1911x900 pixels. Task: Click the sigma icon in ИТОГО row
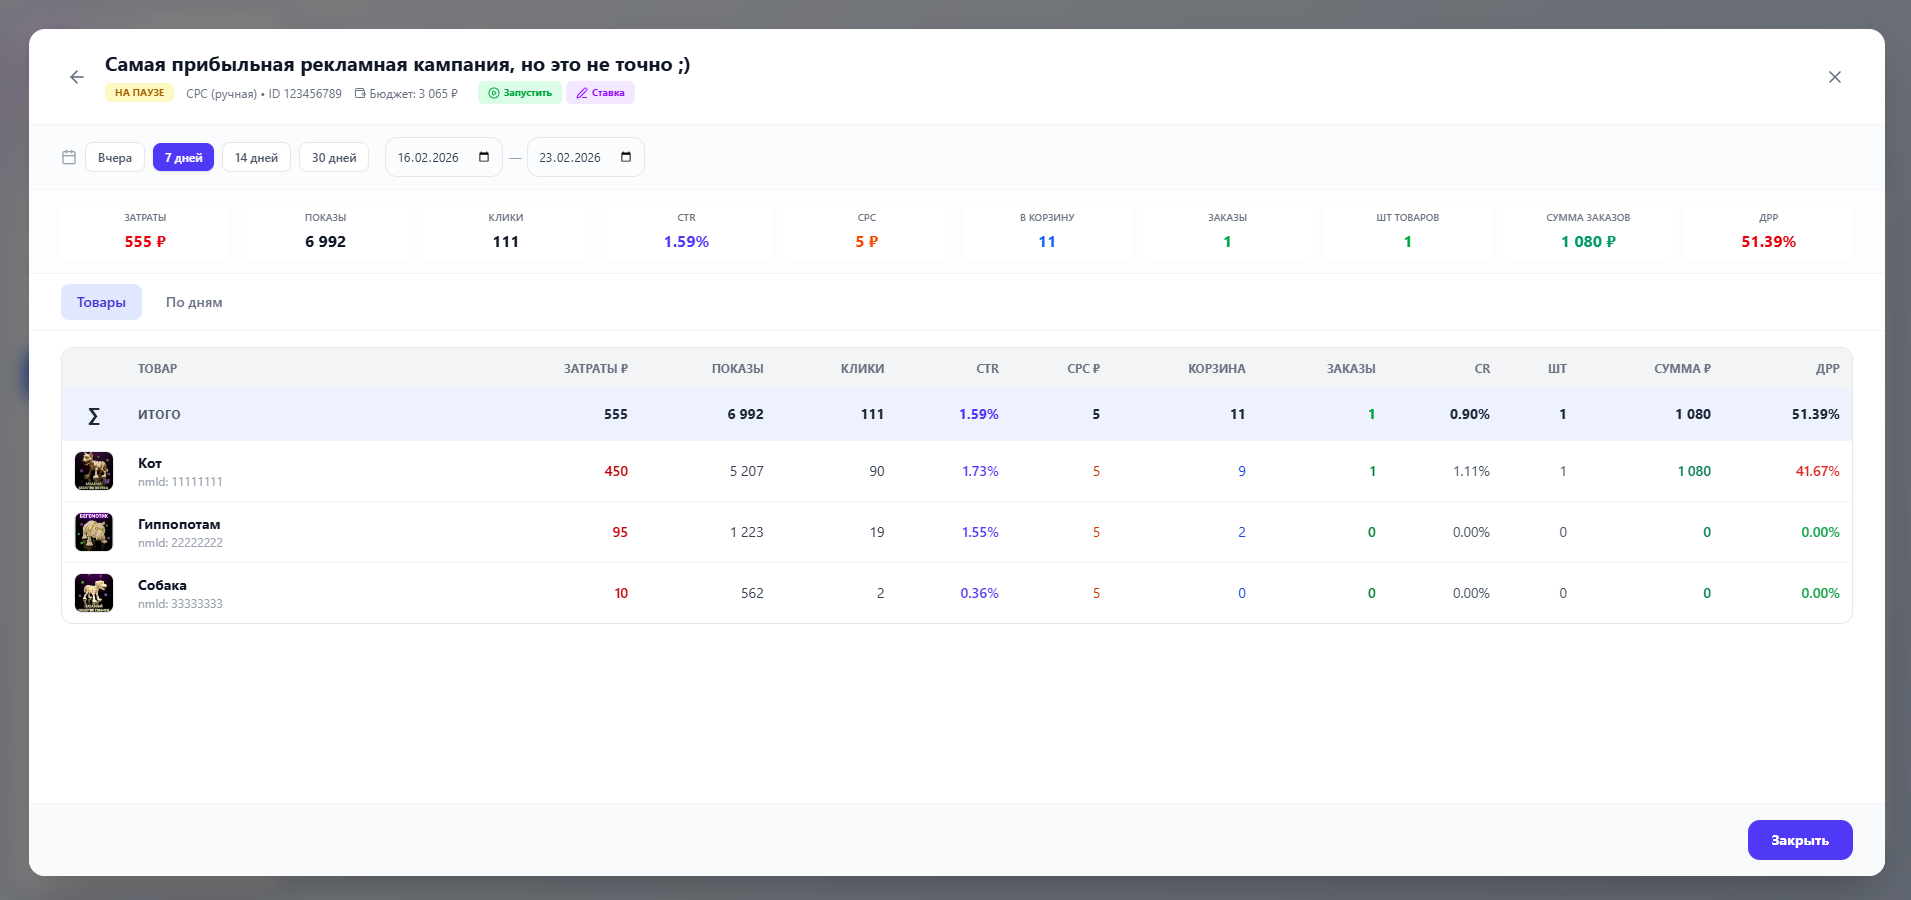[94, 416]
